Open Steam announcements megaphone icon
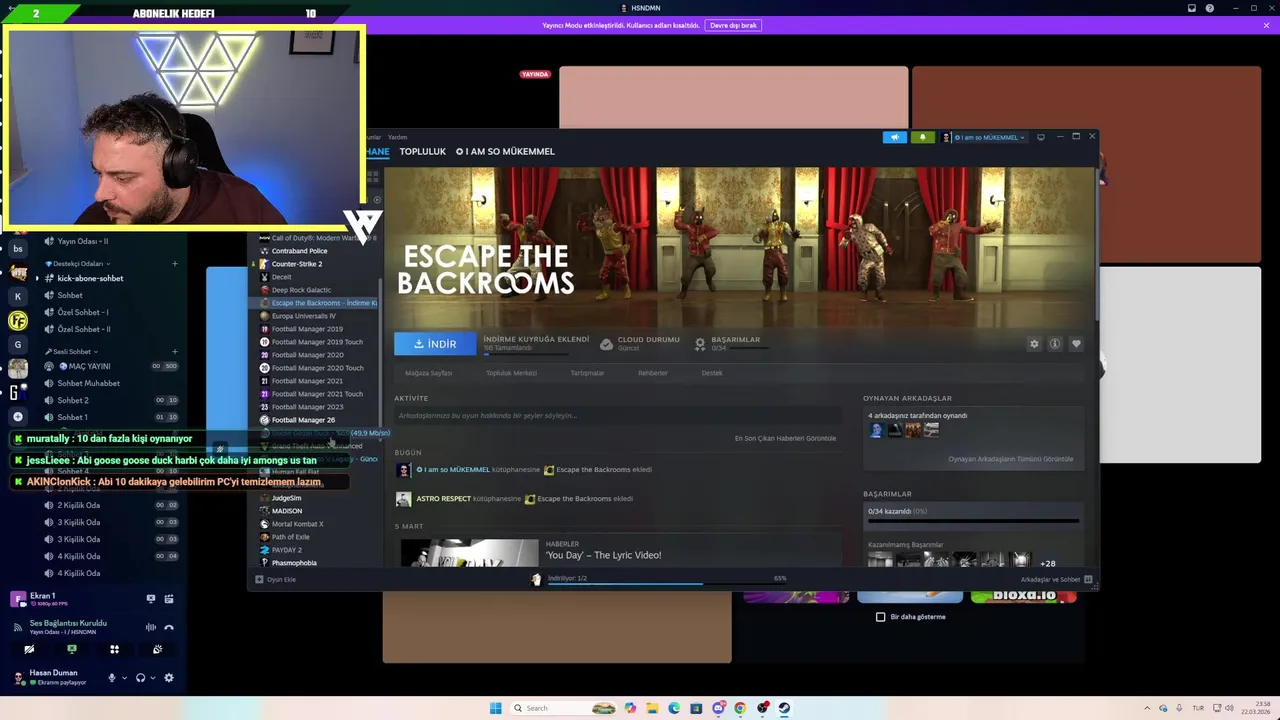 [x=895, y=137]
